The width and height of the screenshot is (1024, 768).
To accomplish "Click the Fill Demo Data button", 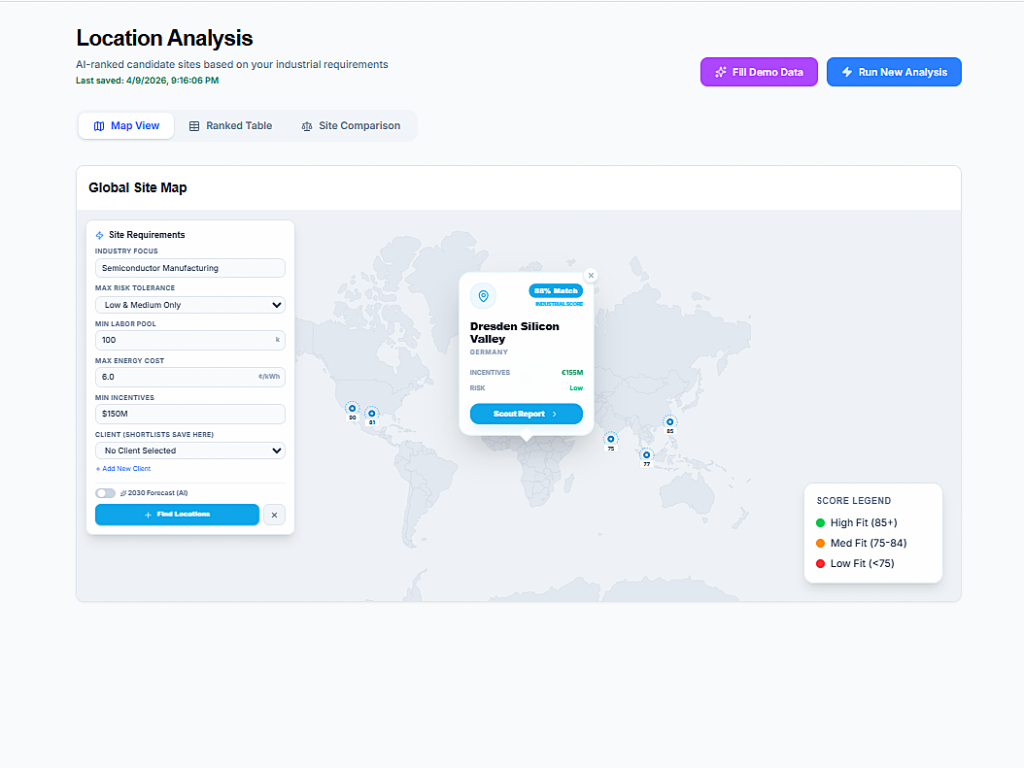I will [x=759, y=72].
